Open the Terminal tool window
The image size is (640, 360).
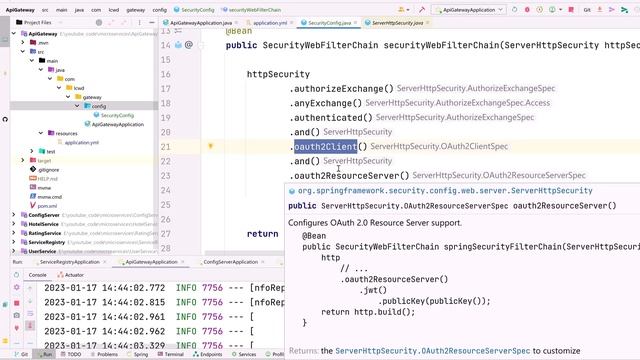click(x=170, y=354)
